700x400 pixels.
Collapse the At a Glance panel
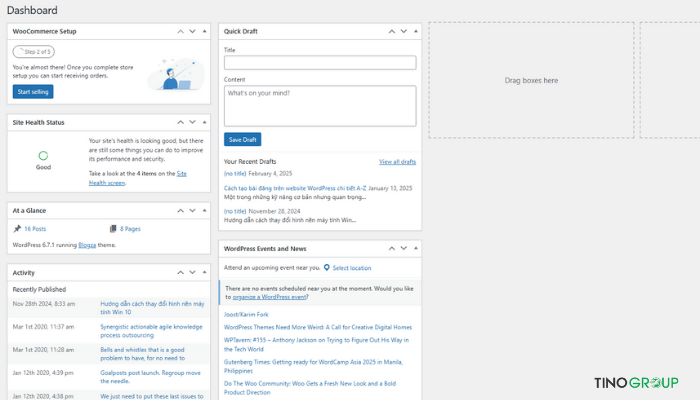pyautogui.click(x=204, y=210)
